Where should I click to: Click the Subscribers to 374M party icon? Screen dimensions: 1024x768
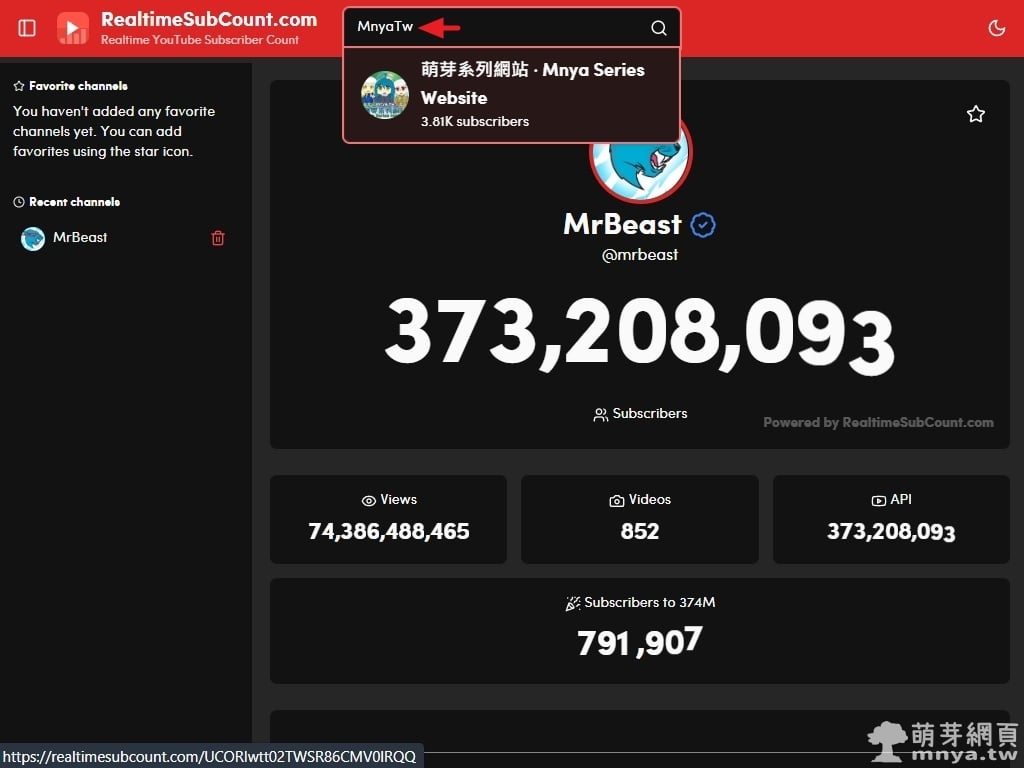(x=573, y=604)
